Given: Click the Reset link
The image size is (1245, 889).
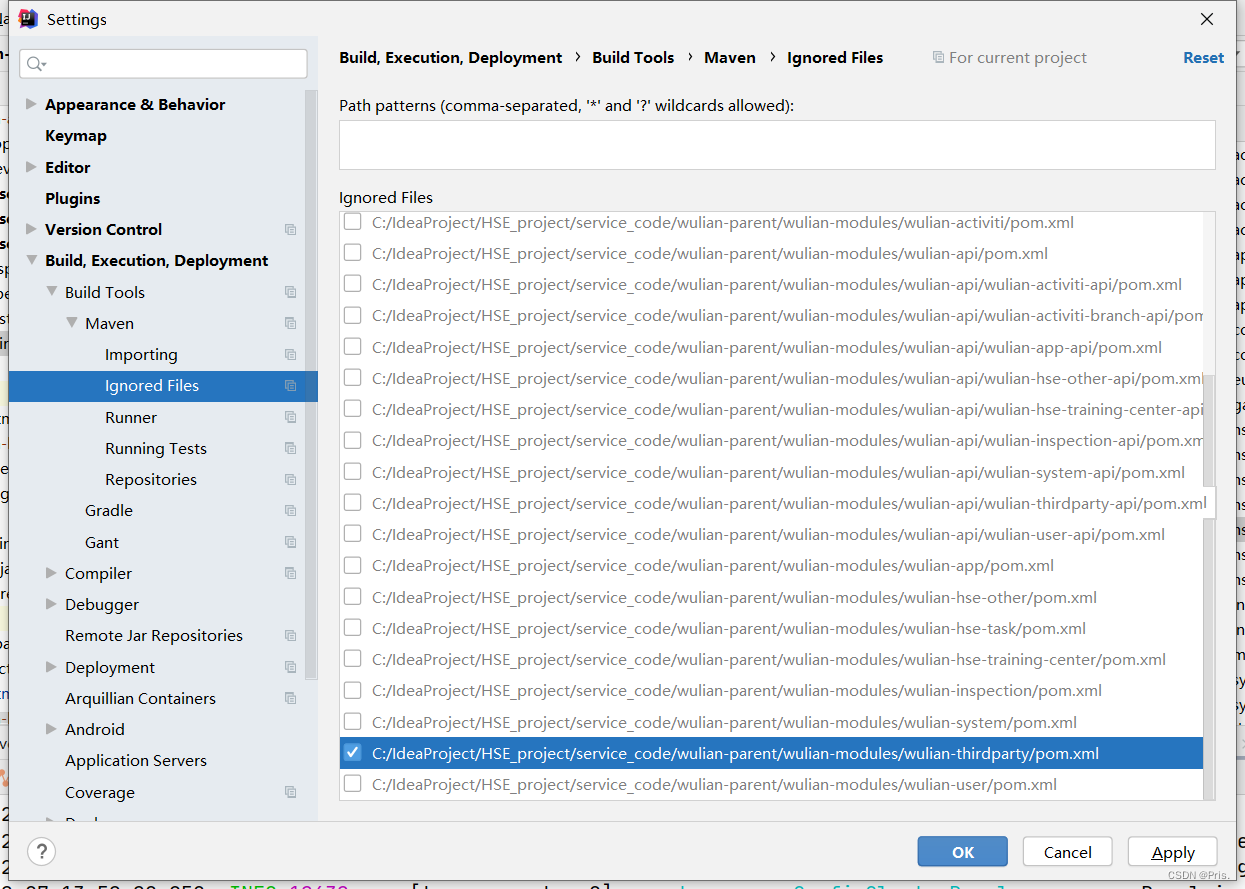Looking at the screenshot, I should click(1203, 57).
